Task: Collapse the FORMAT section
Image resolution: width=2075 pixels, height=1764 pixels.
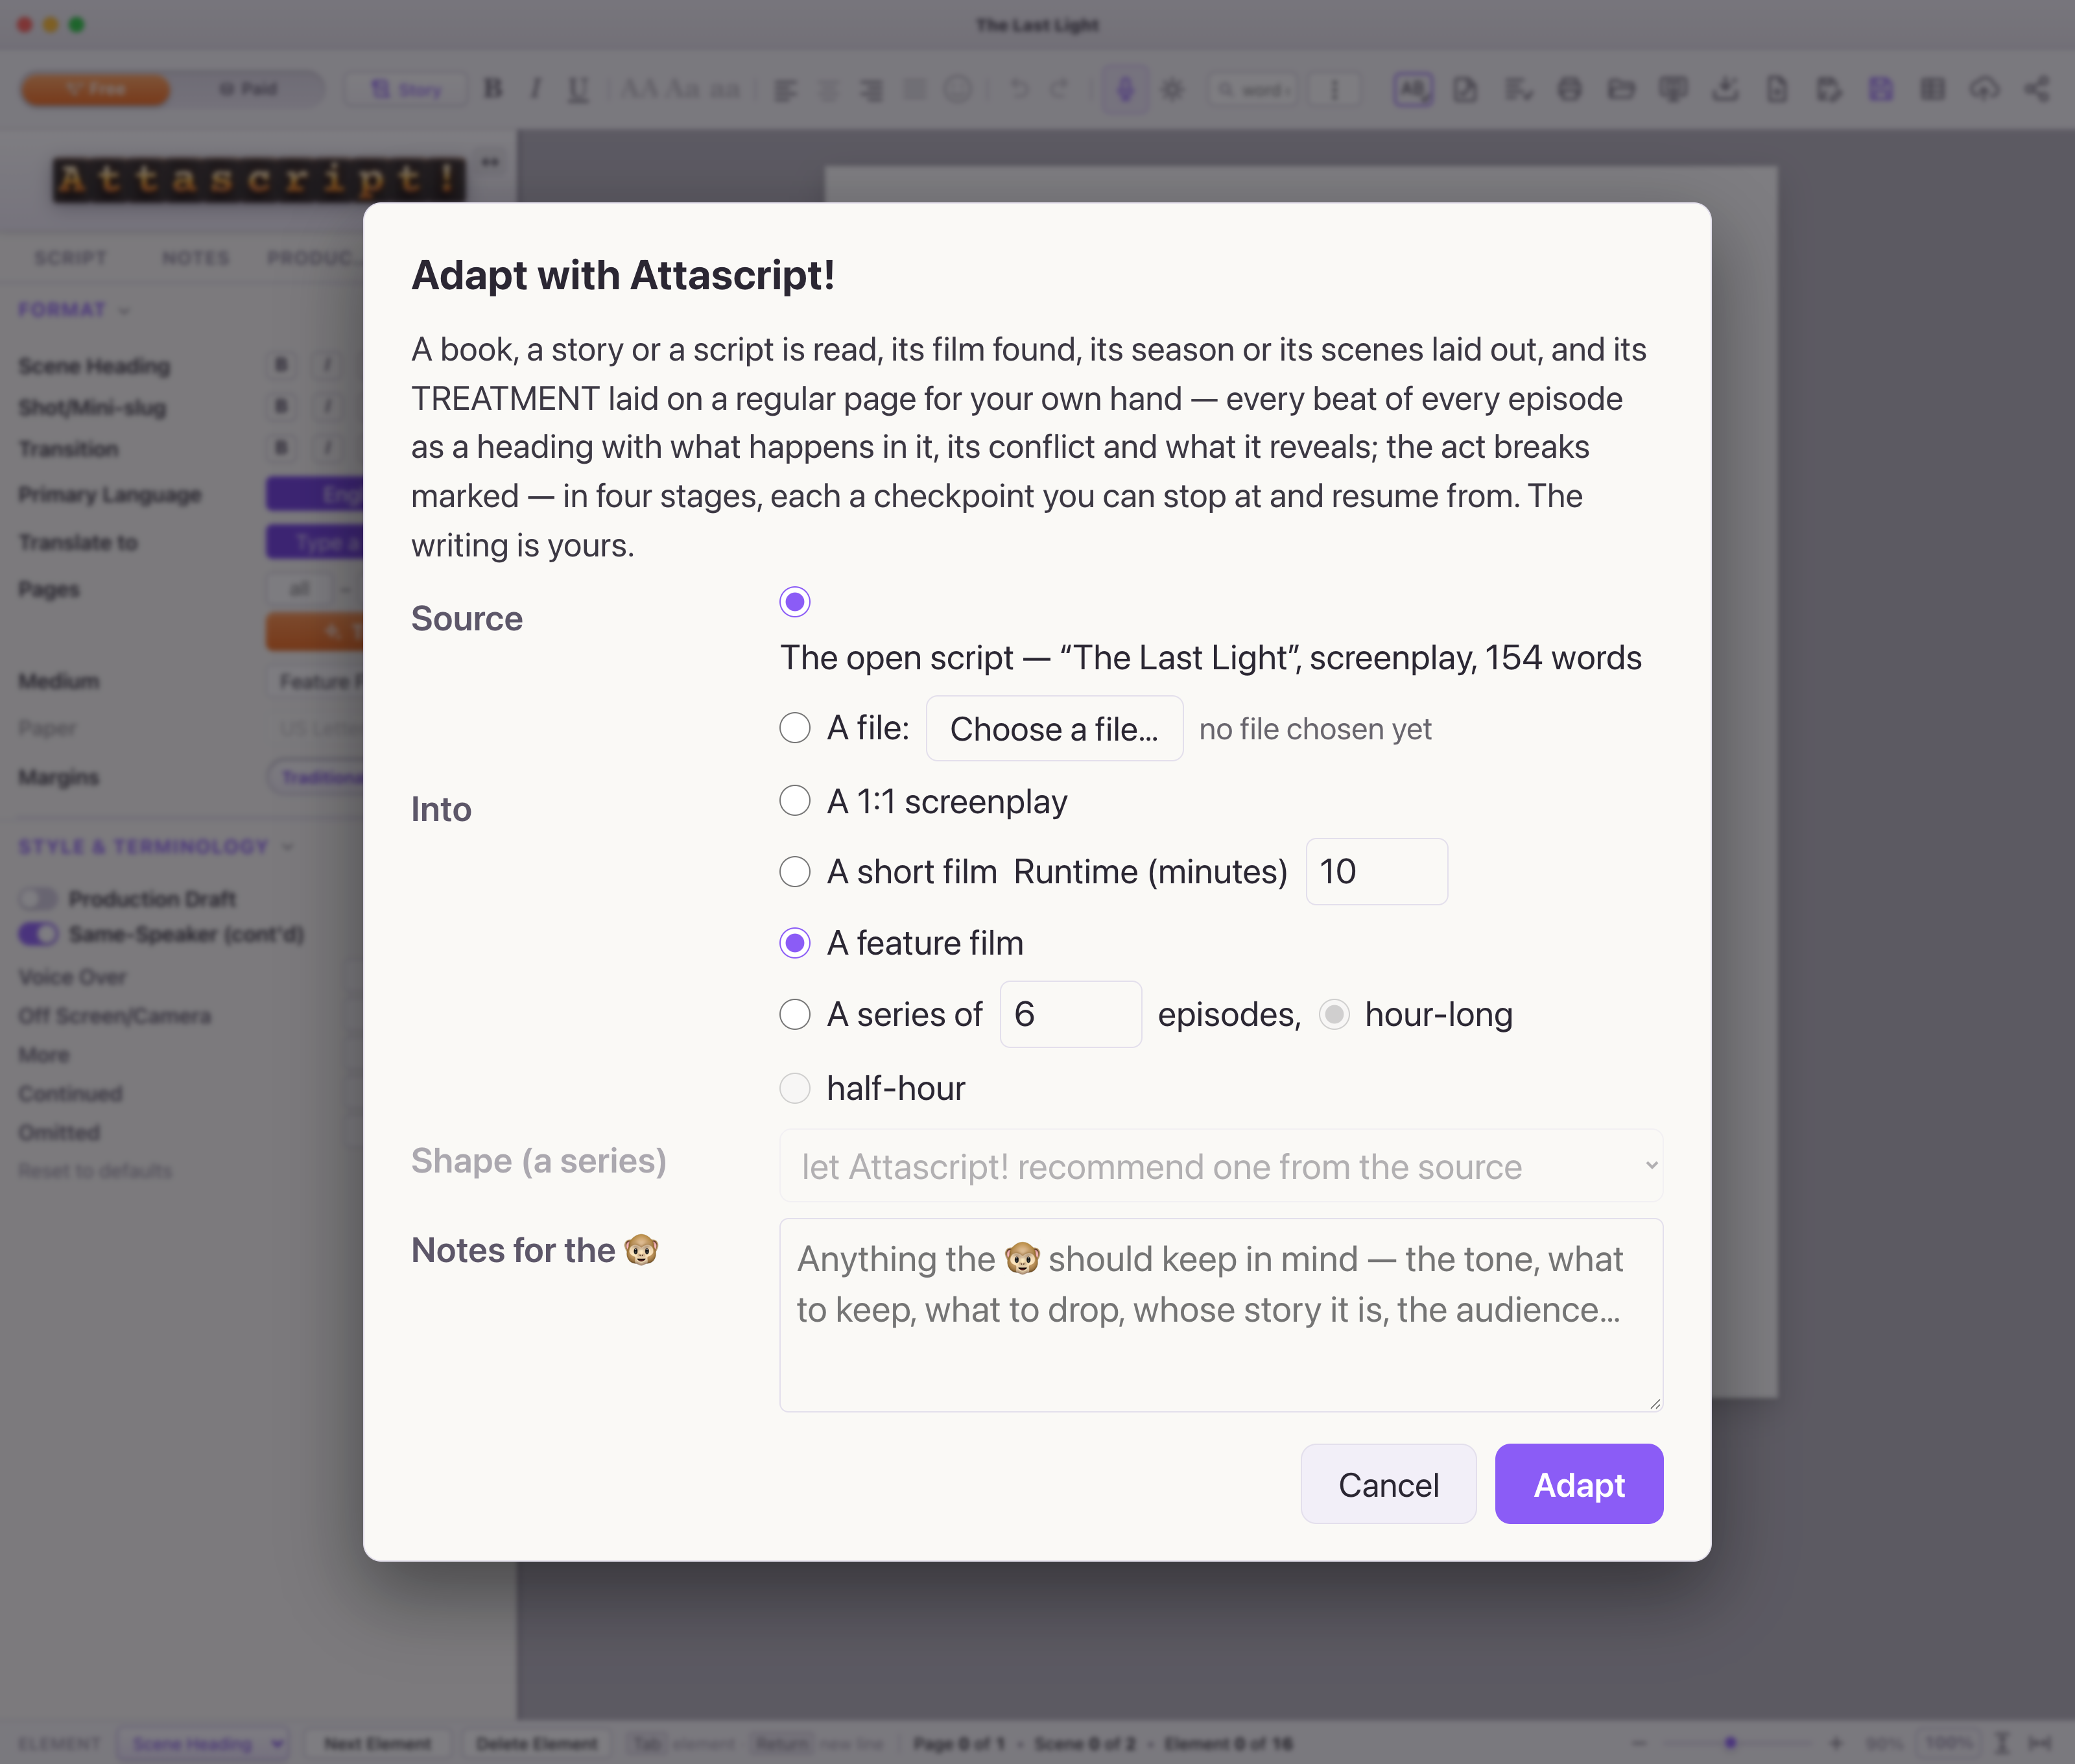Action: 74,310
